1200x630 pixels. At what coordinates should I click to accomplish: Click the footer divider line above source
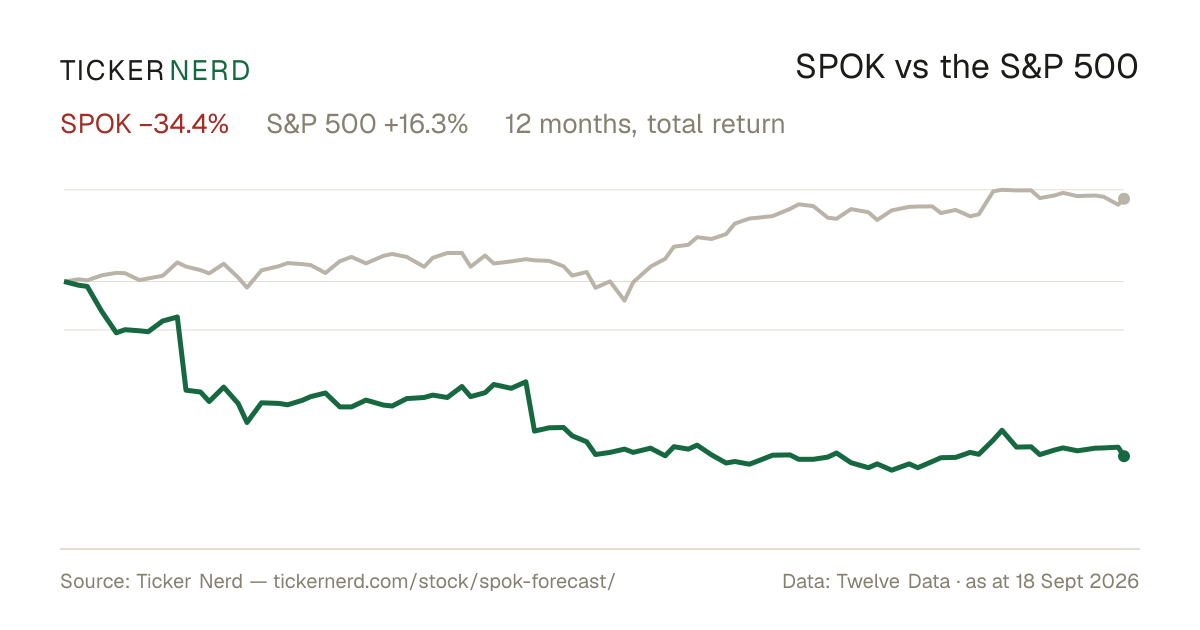point(600,549)
